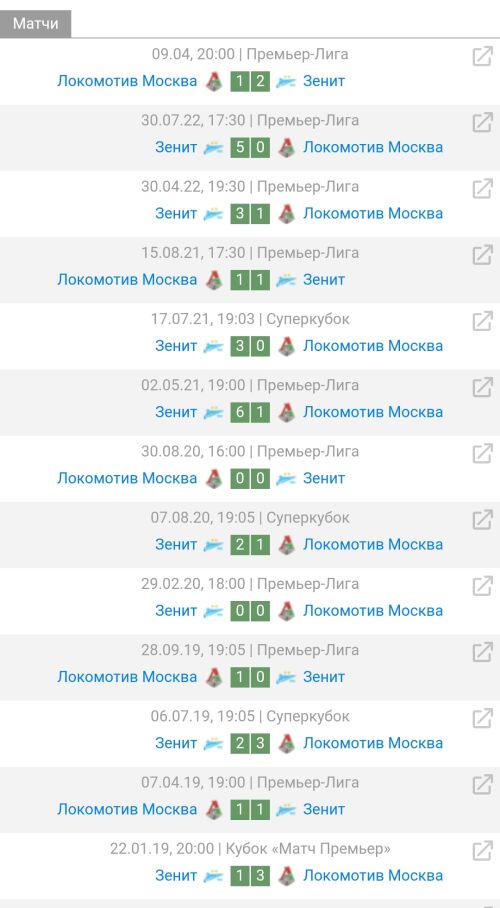Open external link icon for 17.07.21 Суперкубок match
The height and width of the screenshot is (908, 500).
coord(482,321)
